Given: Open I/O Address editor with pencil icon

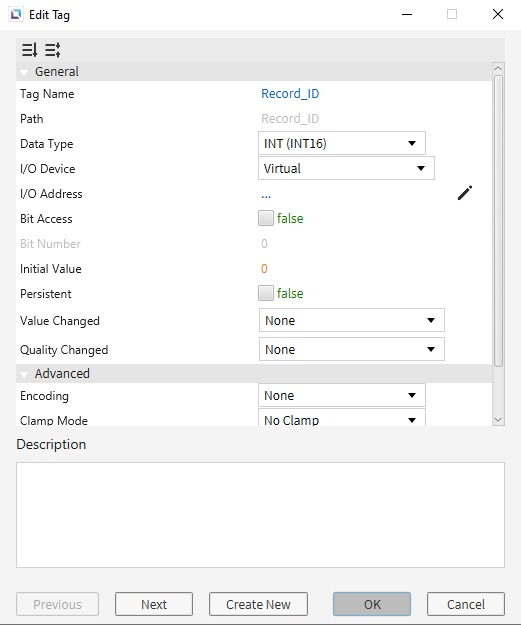Looking at the screenshot, I should 465,193.
